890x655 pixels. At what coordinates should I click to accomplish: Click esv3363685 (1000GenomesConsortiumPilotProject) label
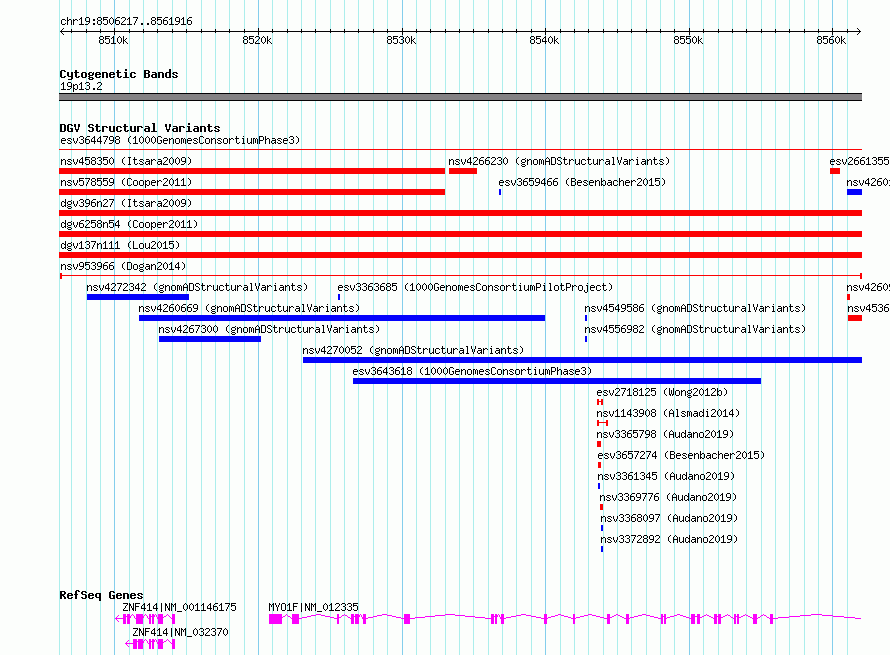pos(475,287)
